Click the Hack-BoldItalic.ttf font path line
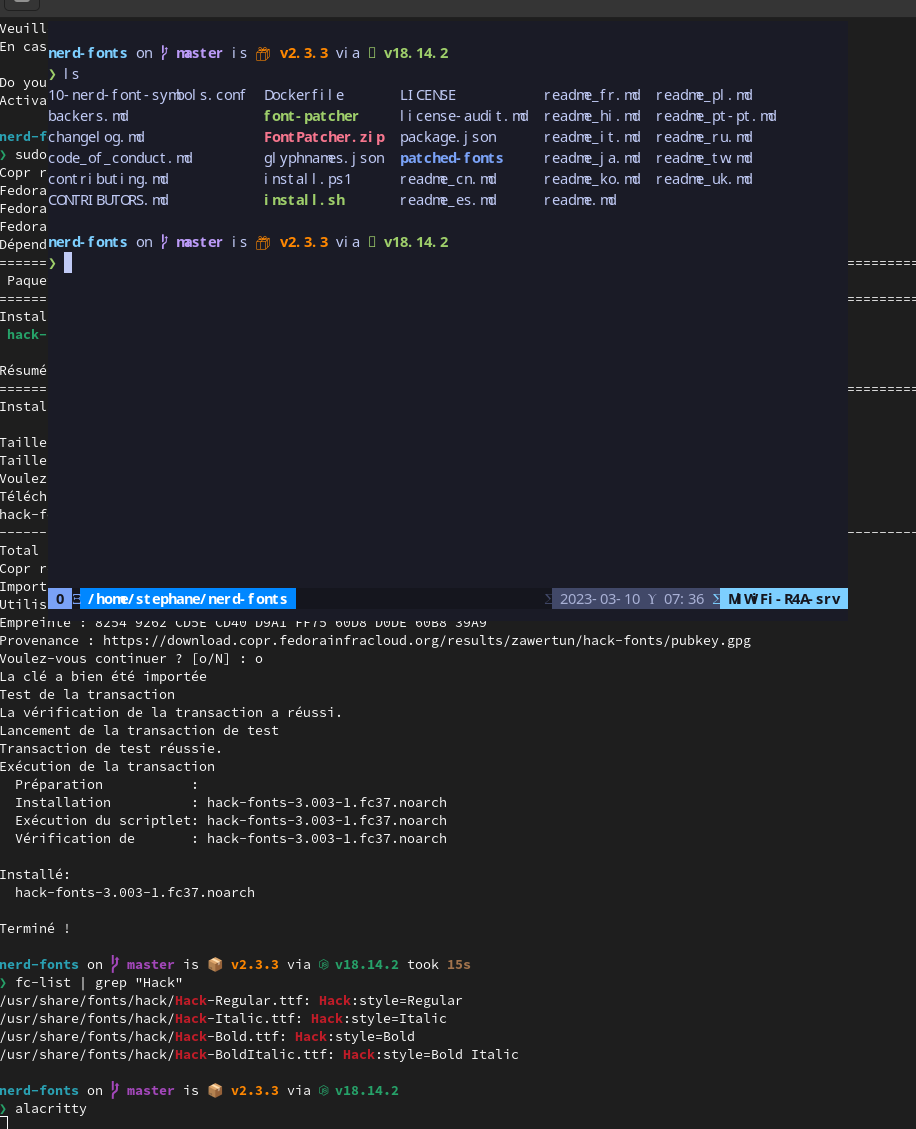916x1129 pixels. tap(259, 1055)
